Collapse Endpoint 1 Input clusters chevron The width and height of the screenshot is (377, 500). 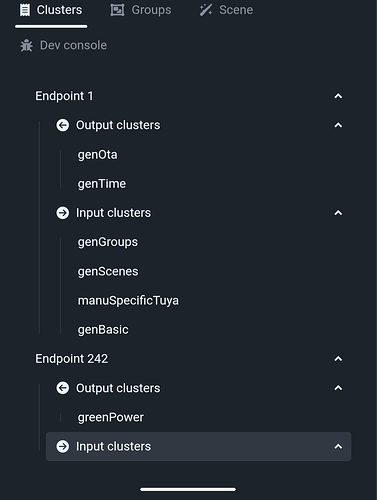pyautogui.click(x=338, y=213)
